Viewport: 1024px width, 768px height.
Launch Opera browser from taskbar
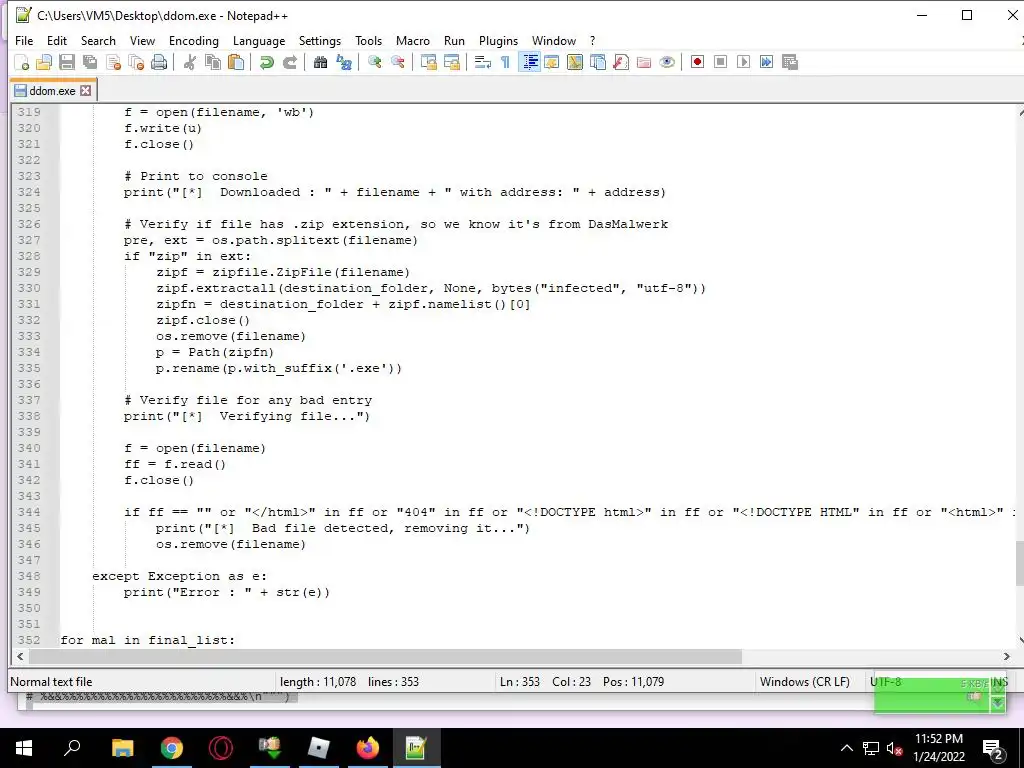(220, 748)
